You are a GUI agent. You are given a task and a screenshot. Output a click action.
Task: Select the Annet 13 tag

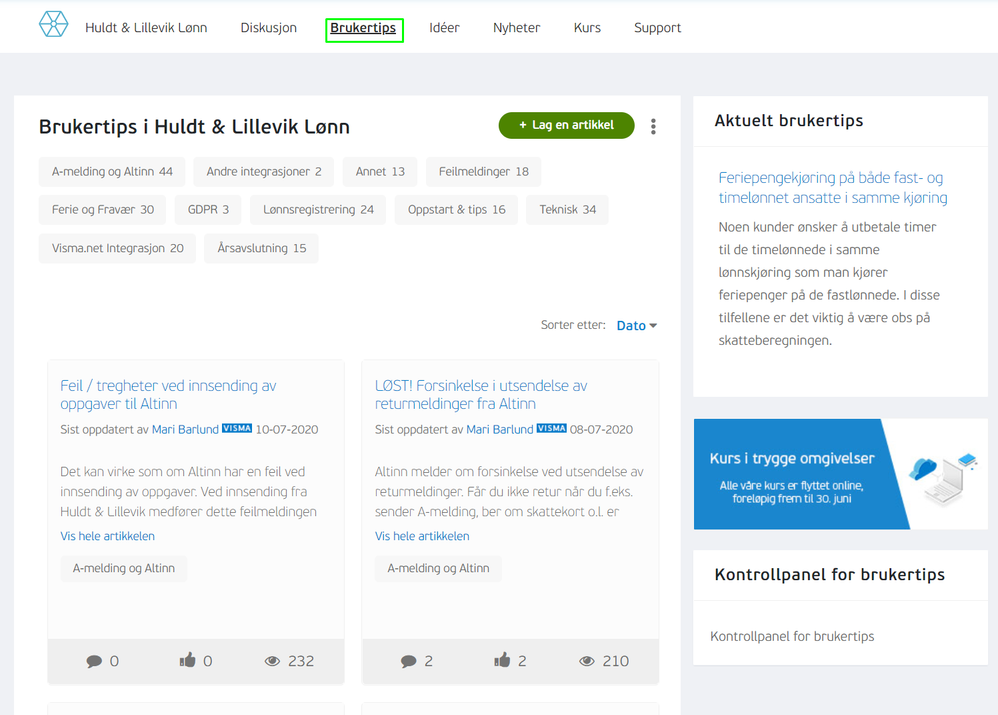pyautogui.click(x=380, y=171)
